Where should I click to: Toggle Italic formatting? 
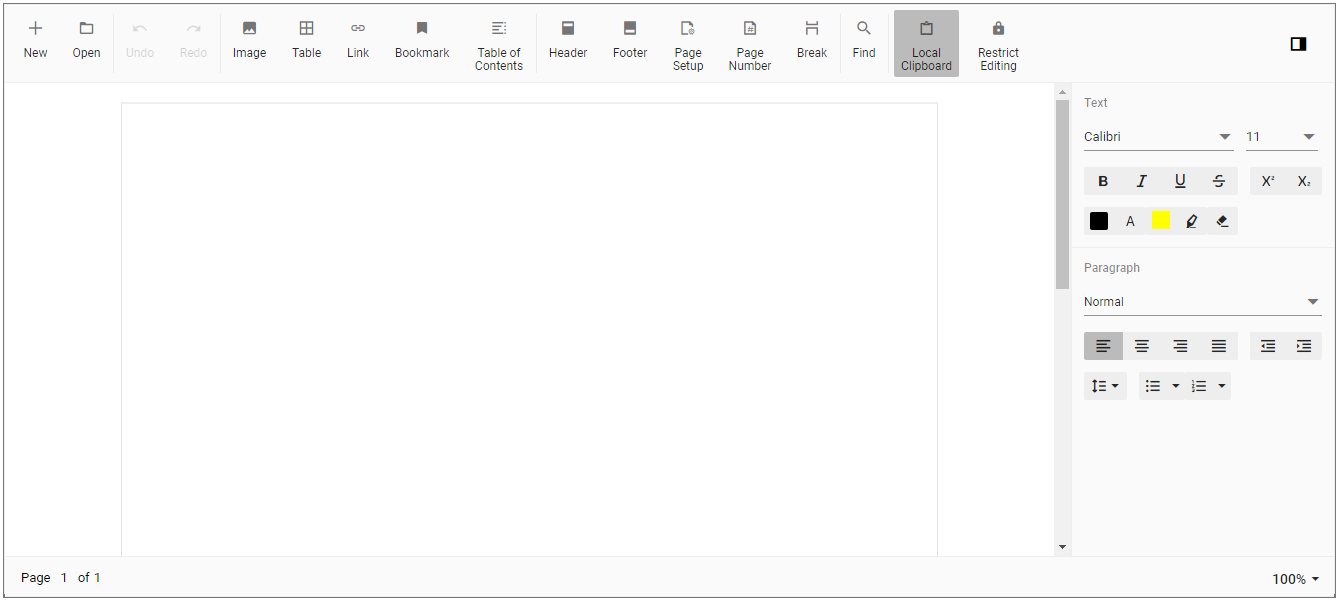pos(1141,181)
